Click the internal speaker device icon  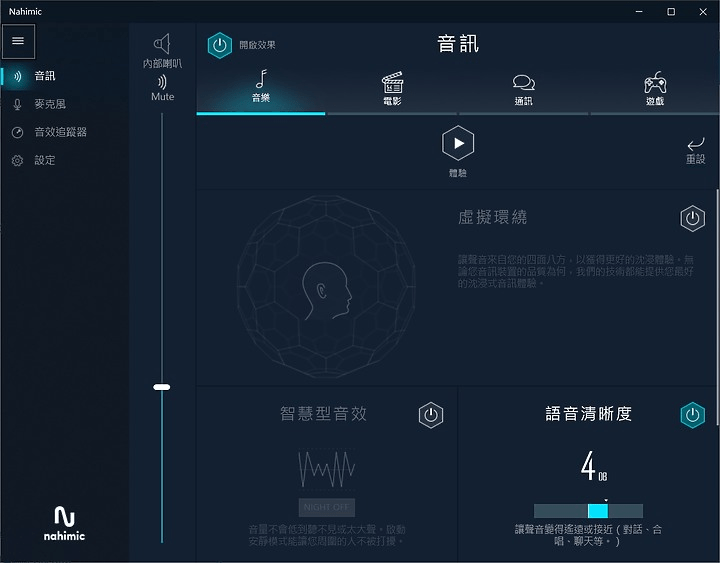(162, 44)
